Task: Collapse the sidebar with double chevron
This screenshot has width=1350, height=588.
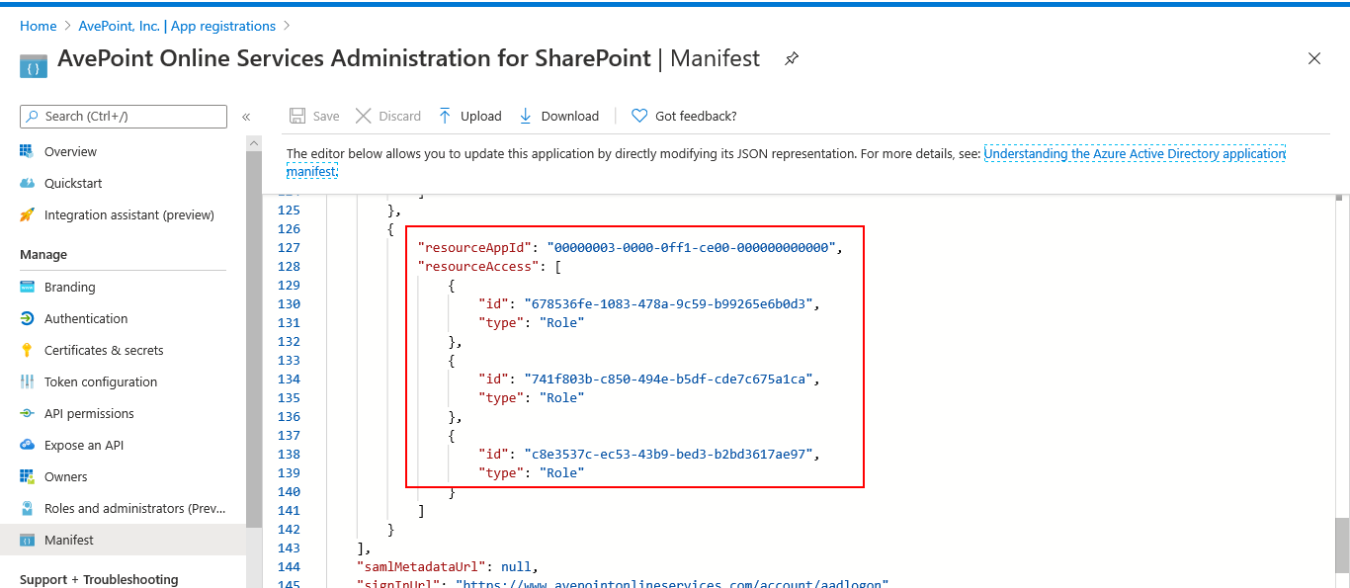Action: (246, 117)
